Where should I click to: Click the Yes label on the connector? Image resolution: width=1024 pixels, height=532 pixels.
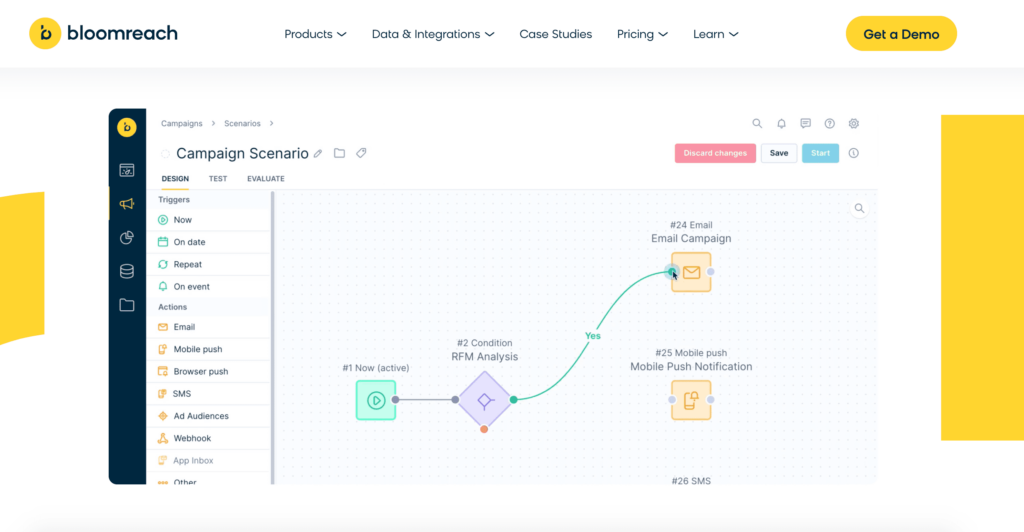(x=592, y=336)
